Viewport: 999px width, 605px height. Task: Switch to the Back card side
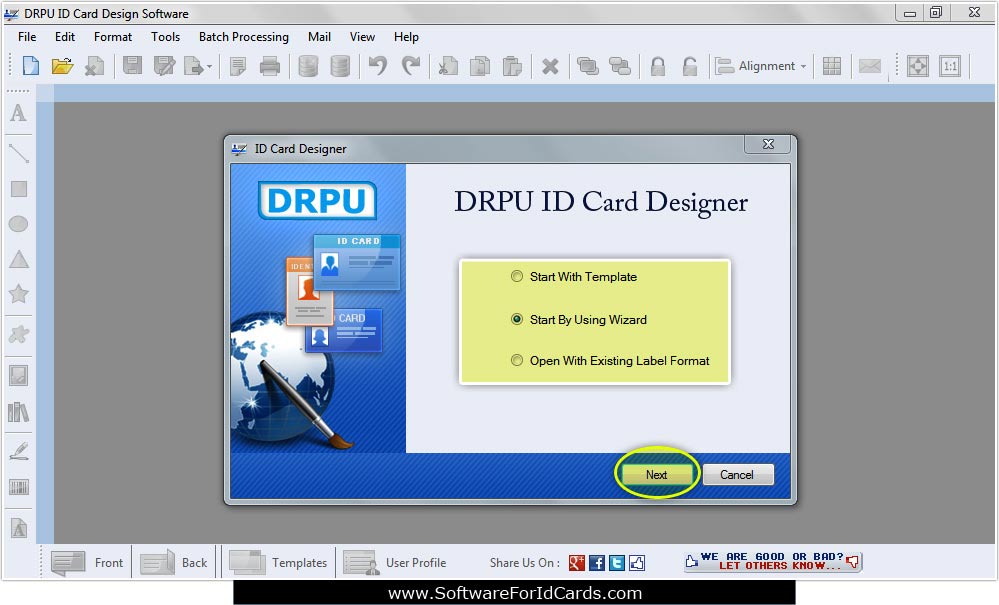click(x=173, y=563)
